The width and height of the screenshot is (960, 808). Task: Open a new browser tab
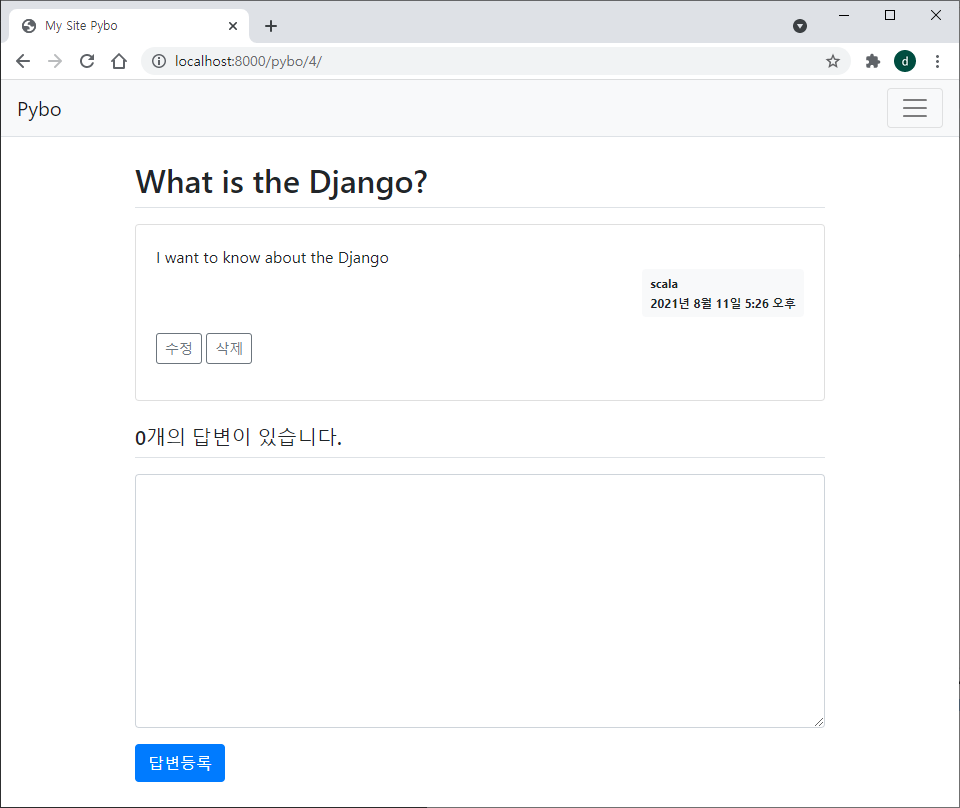[x=271, y=26]
